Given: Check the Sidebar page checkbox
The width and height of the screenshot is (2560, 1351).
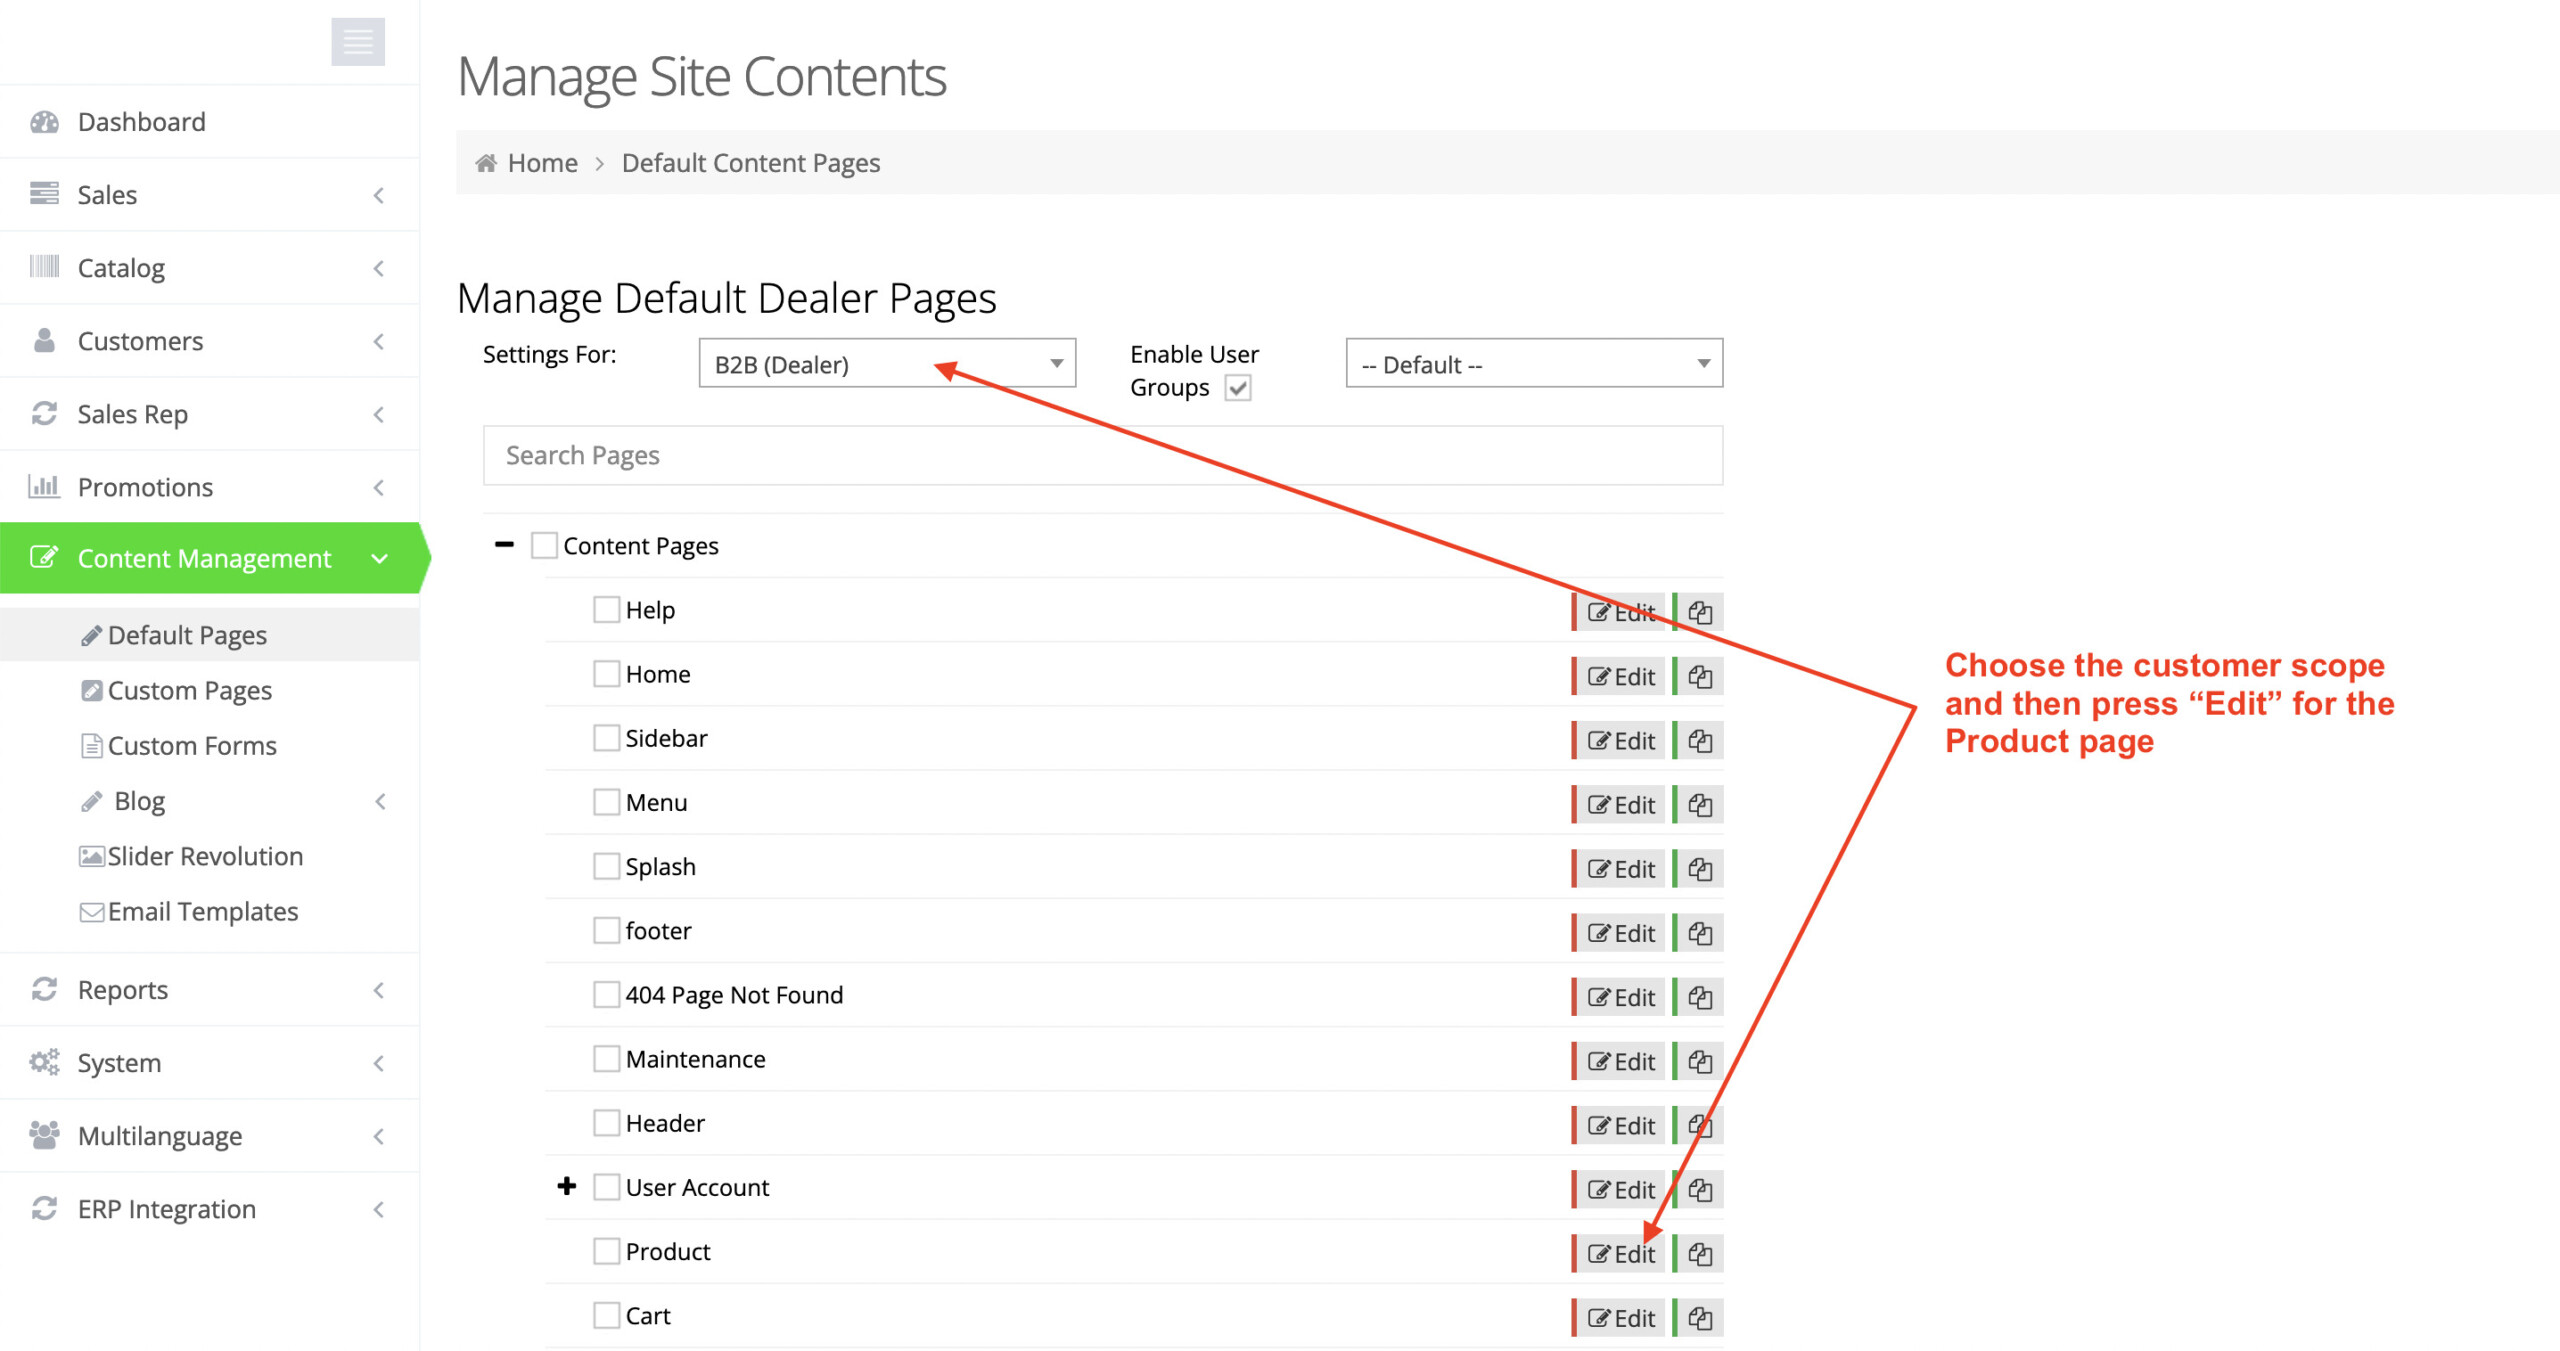Looking at the screenshot, I should tap(606, 737).
